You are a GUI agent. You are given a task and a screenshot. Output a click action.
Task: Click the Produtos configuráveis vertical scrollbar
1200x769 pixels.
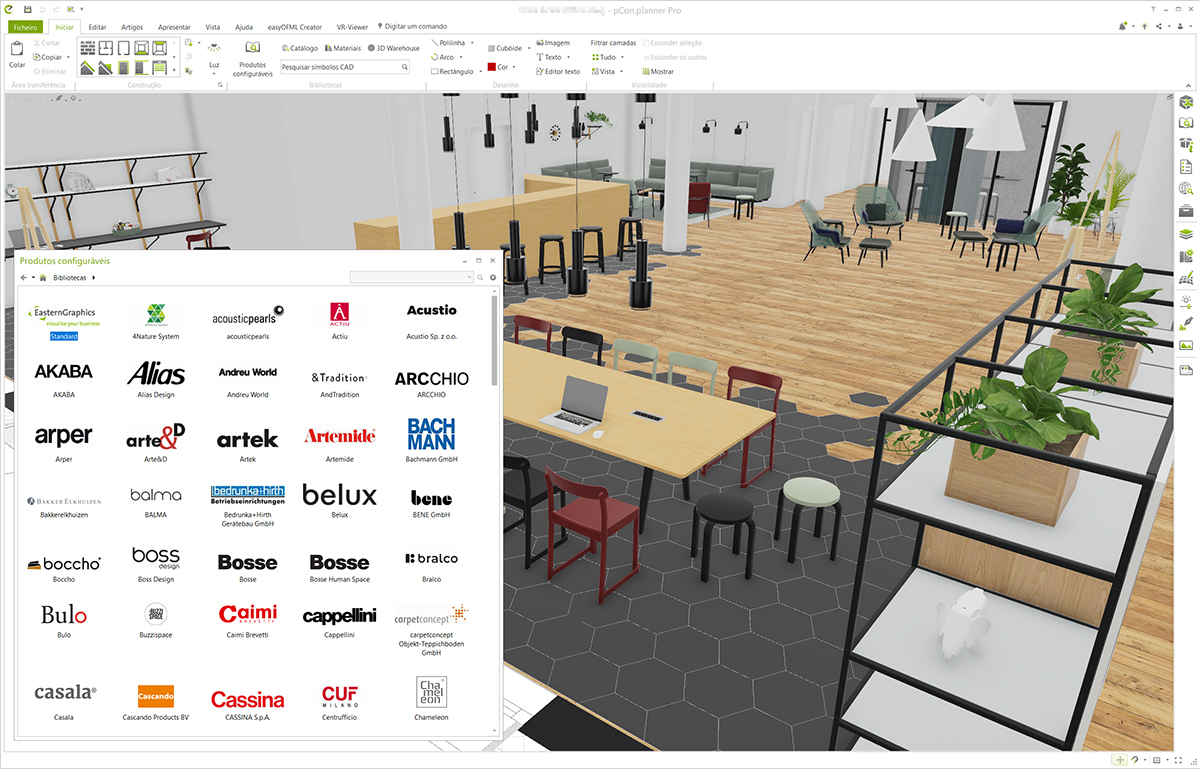click(x=494, y=340)
